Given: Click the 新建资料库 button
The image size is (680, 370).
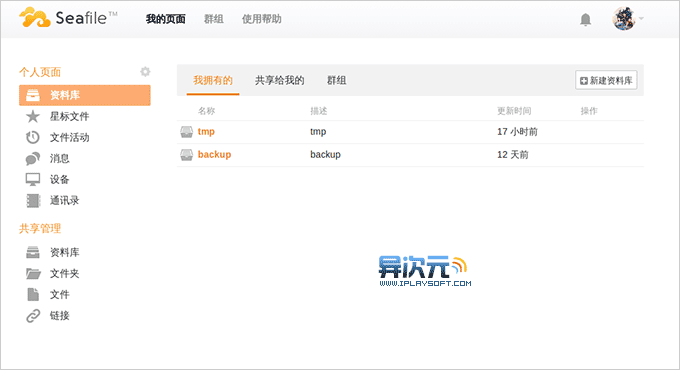Looking at the screenshot, I should [606, 80].
